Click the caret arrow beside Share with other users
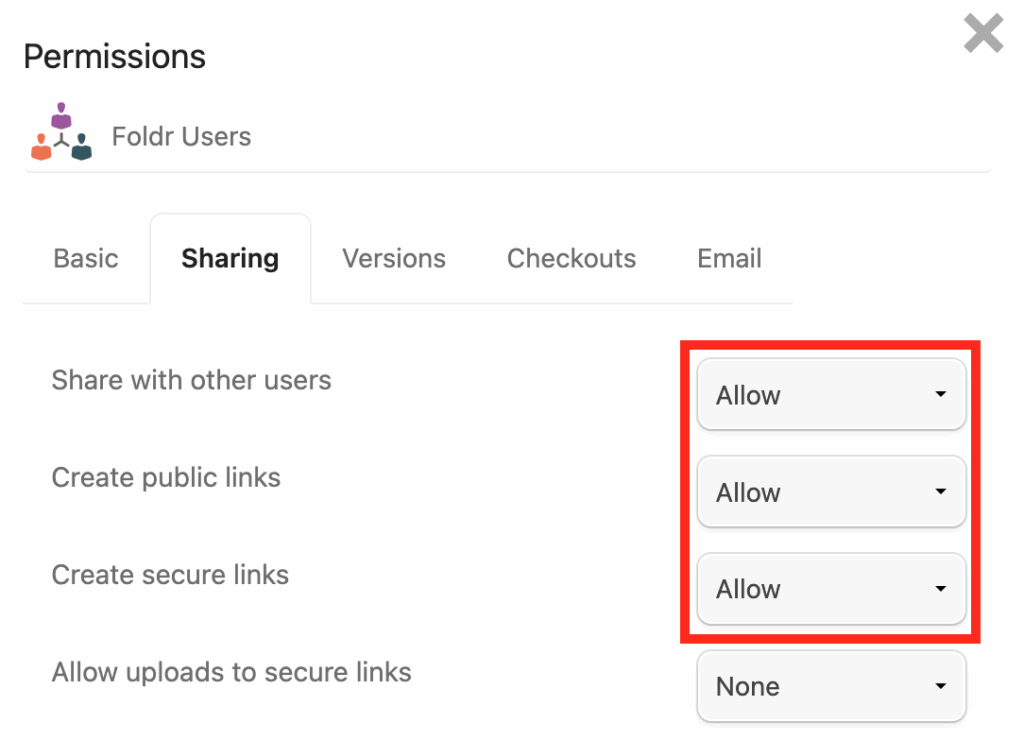 pyautogui.click(x=940, y=395)
